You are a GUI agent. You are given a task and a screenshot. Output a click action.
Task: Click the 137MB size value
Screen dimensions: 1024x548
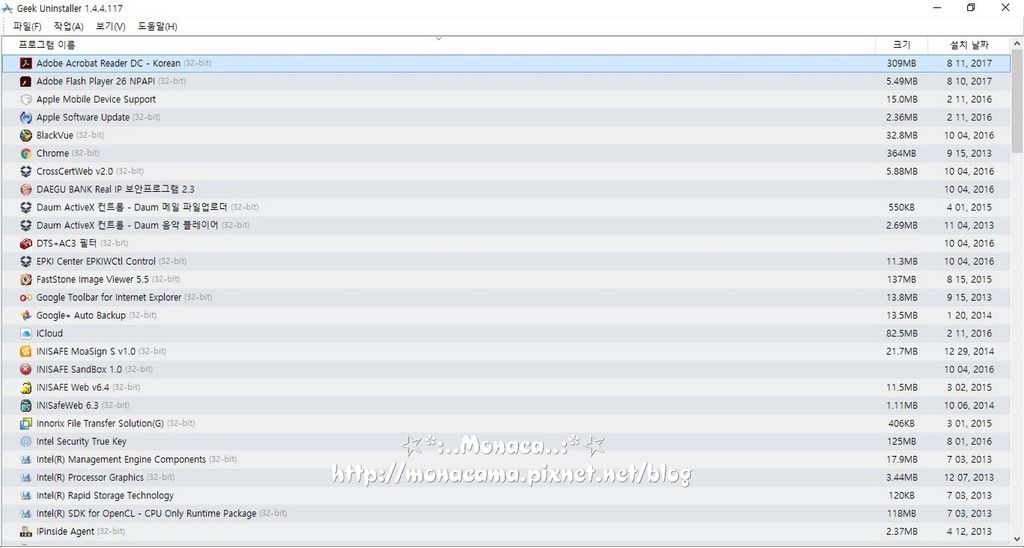click(901, 280)
